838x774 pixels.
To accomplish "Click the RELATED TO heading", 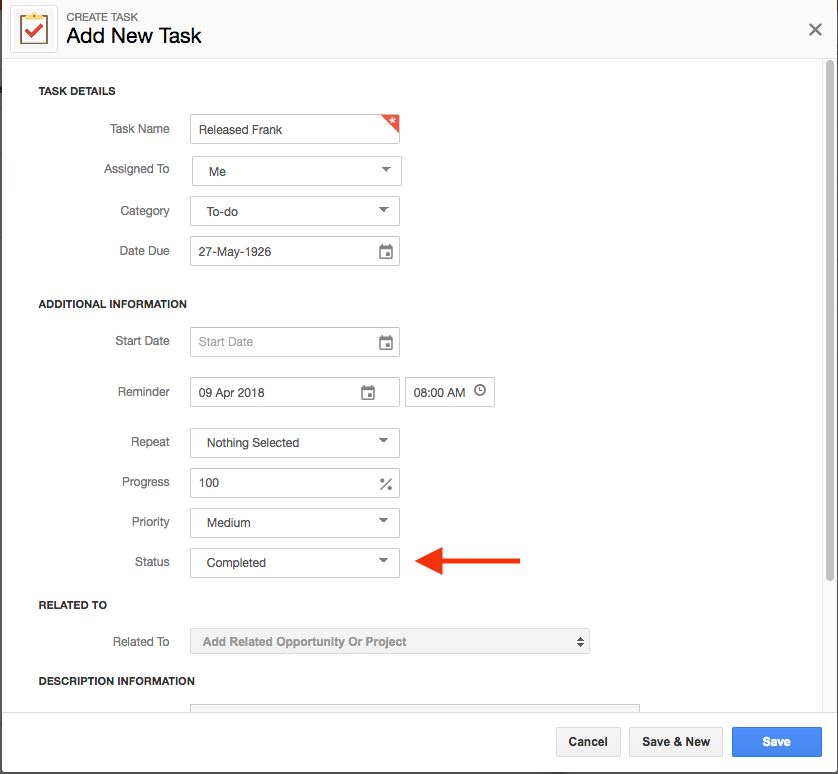I will click(x=73, y=605).
